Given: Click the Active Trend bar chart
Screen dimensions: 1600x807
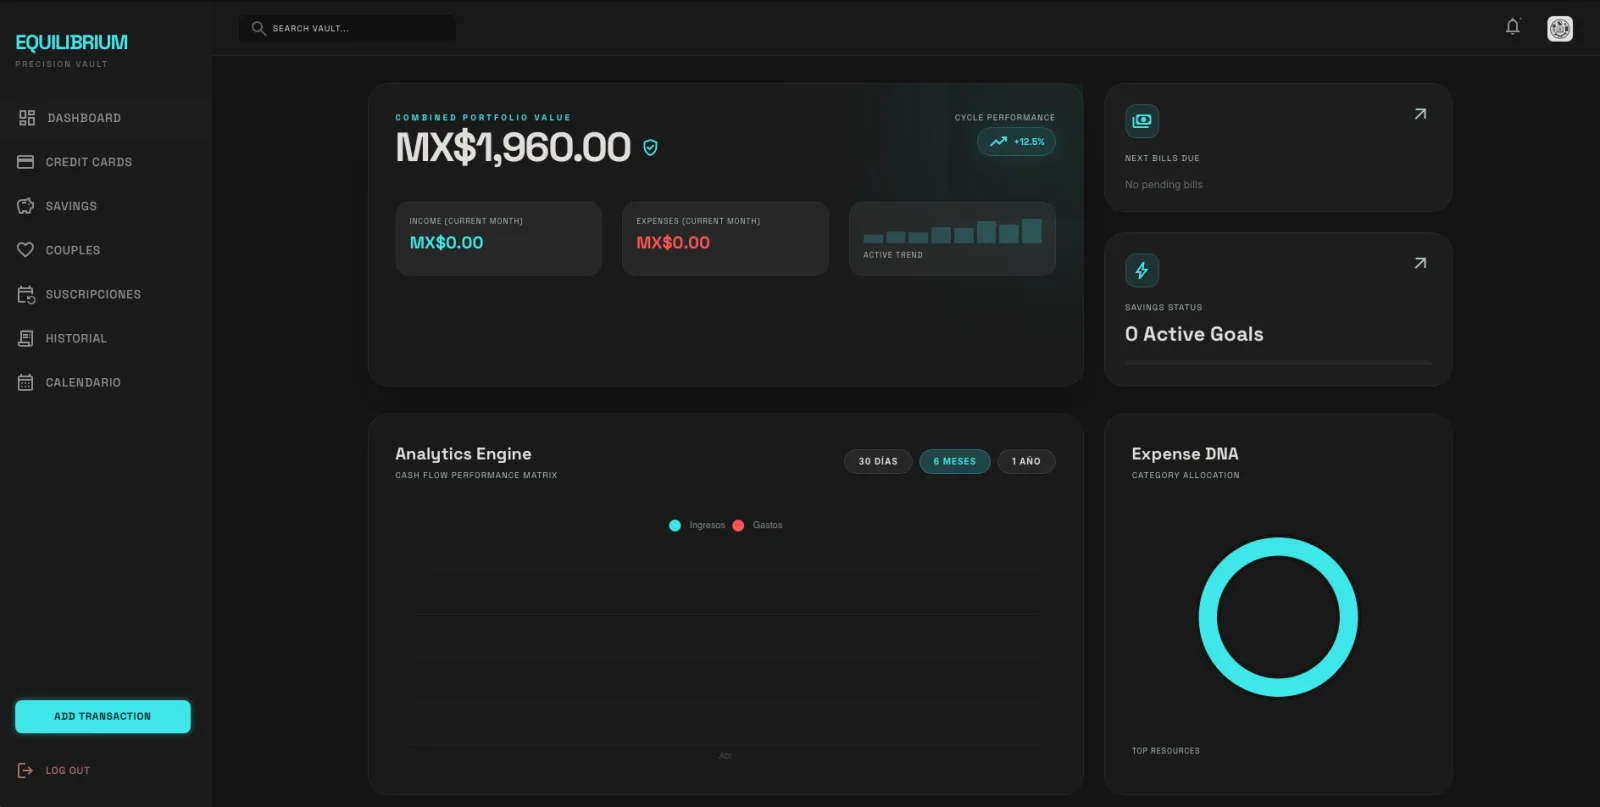Looking at the screenshot, I should pos(952,231).
